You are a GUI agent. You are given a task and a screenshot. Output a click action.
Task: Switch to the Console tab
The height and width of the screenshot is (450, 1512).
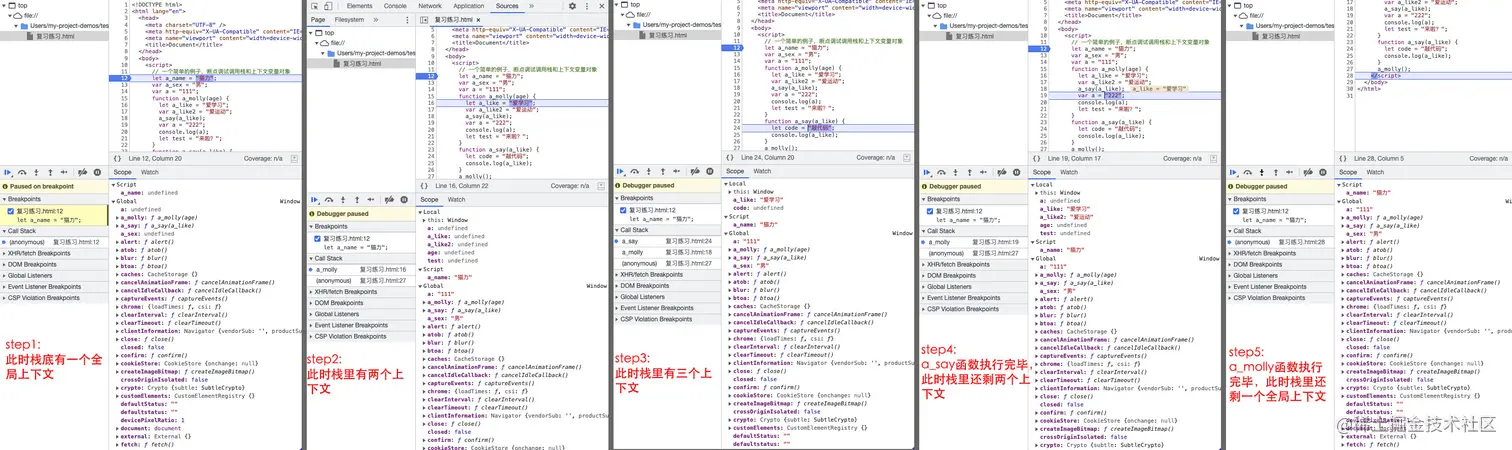coord(395,6)
